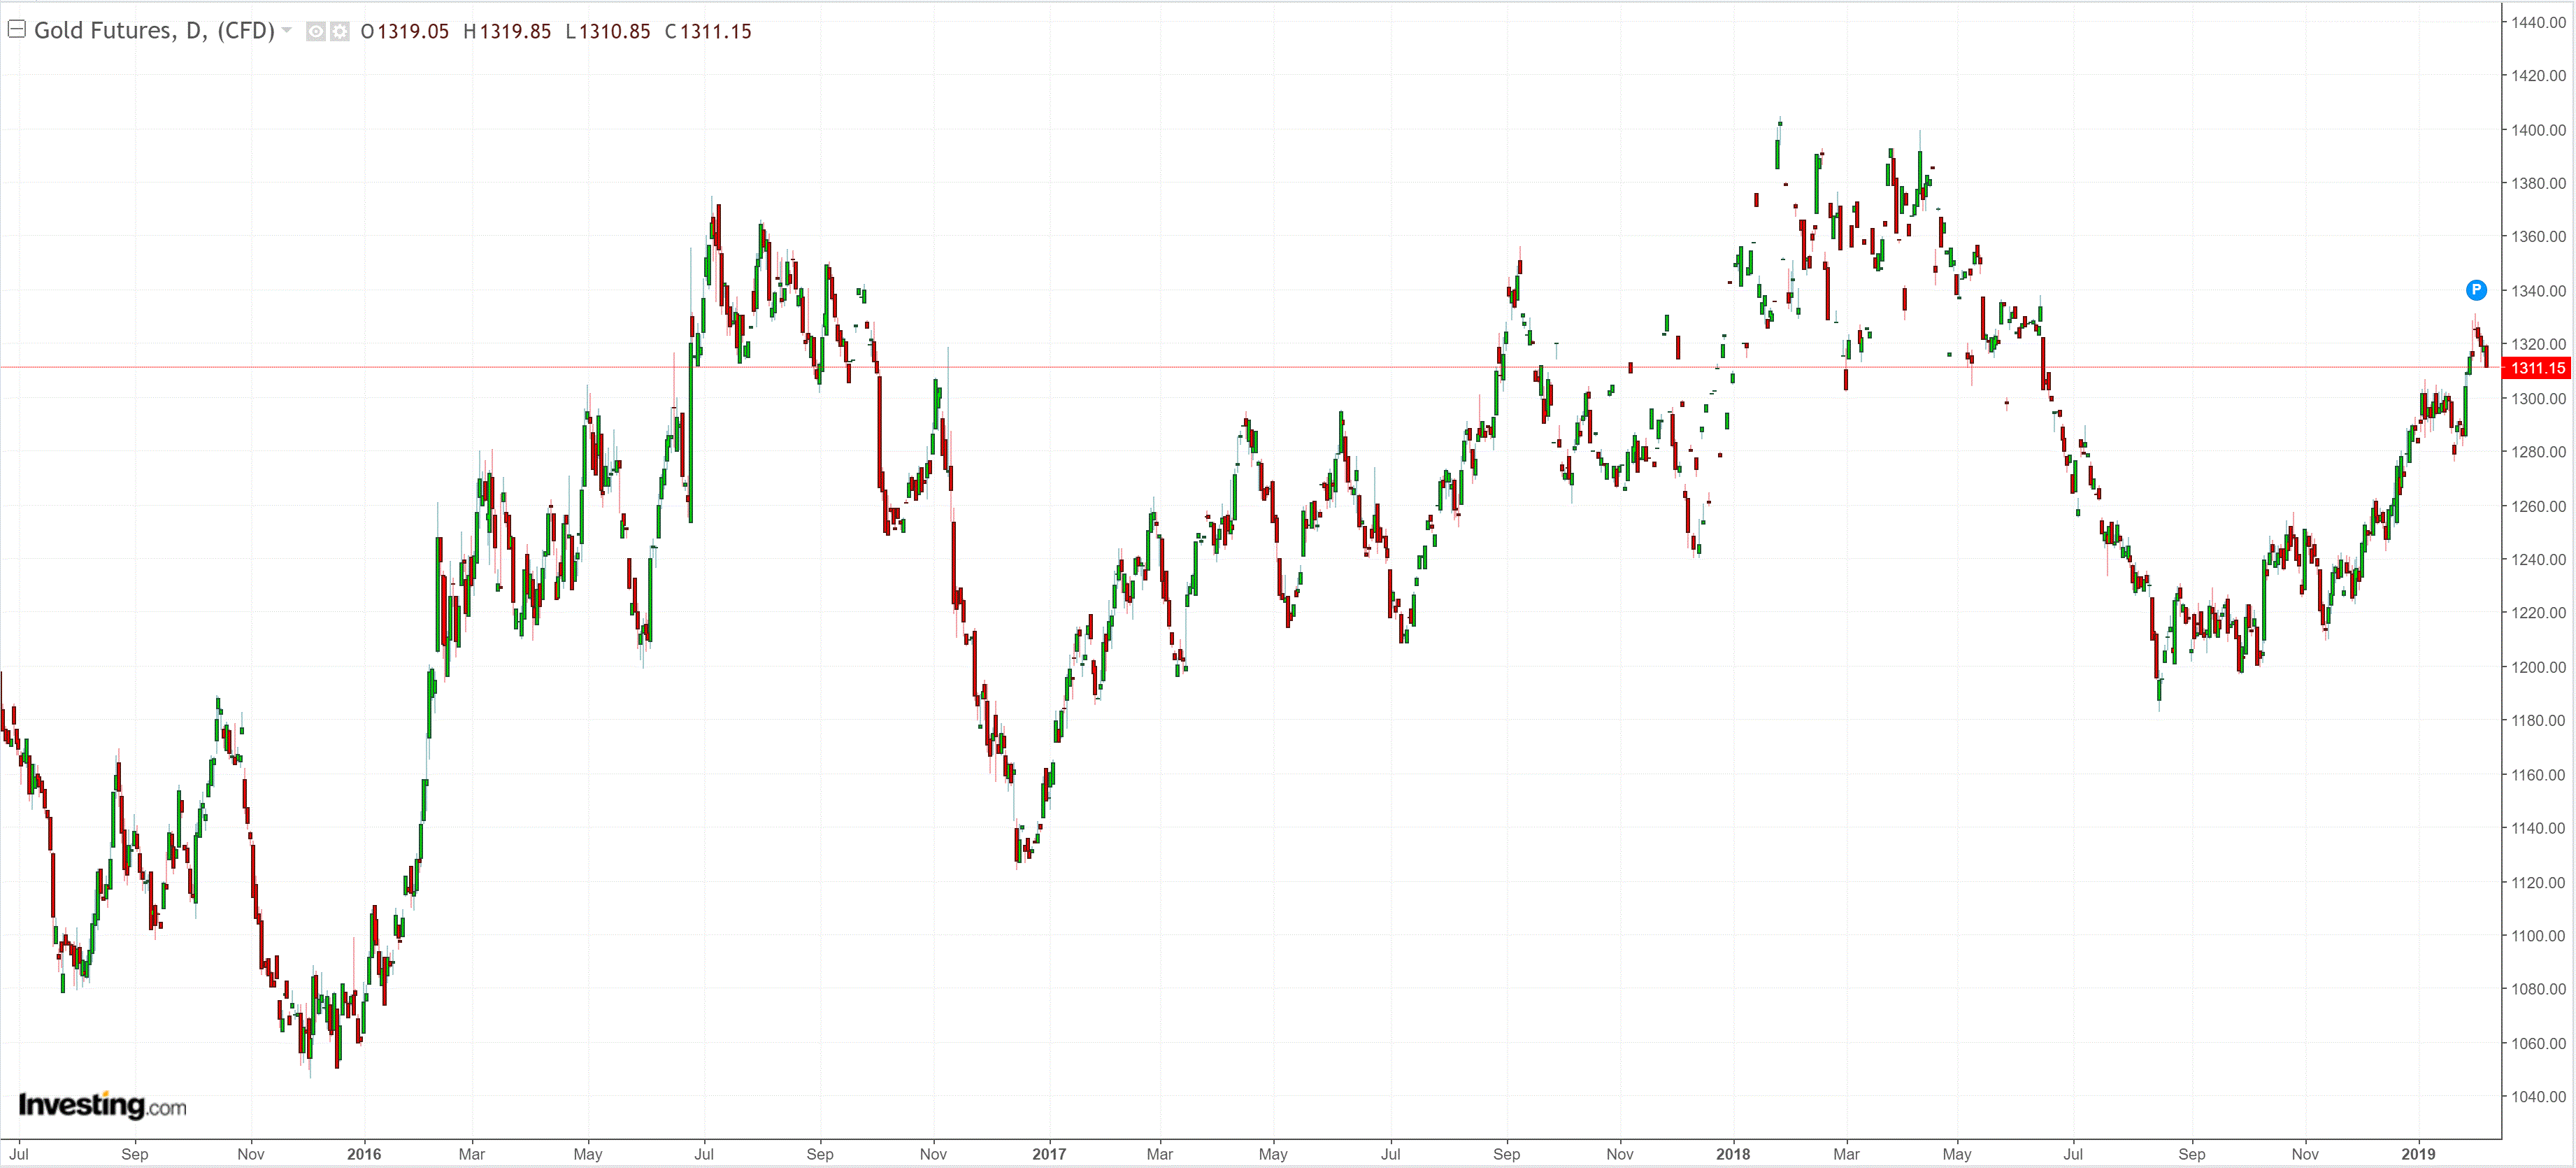
Task: Click the 1400.00 price axis label
Action: click(2538, 130)
